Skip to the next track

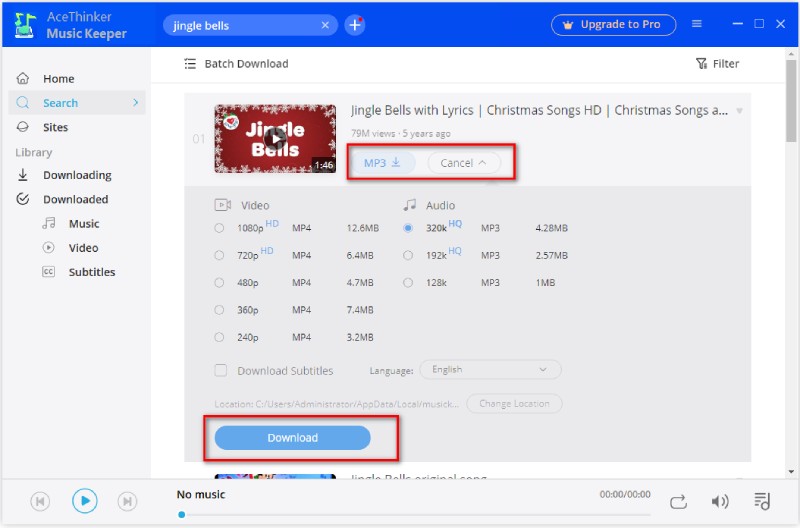pos(127,501)
